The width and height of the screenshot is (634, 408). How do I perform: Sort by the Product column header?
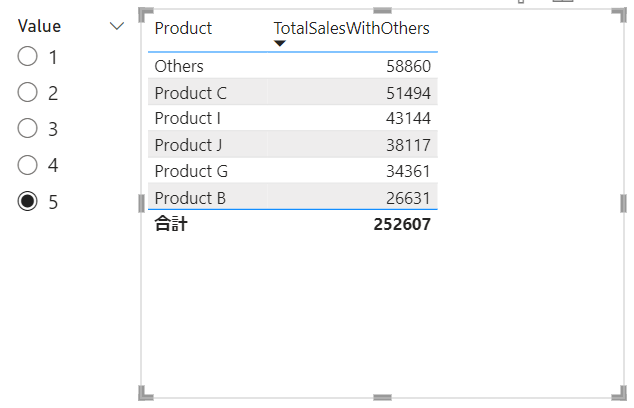click(x=183, y=28)
